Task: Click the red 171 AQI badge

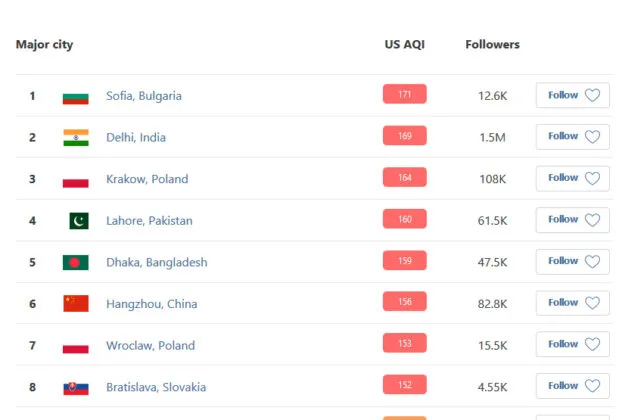Action: [x=404, y=95]
